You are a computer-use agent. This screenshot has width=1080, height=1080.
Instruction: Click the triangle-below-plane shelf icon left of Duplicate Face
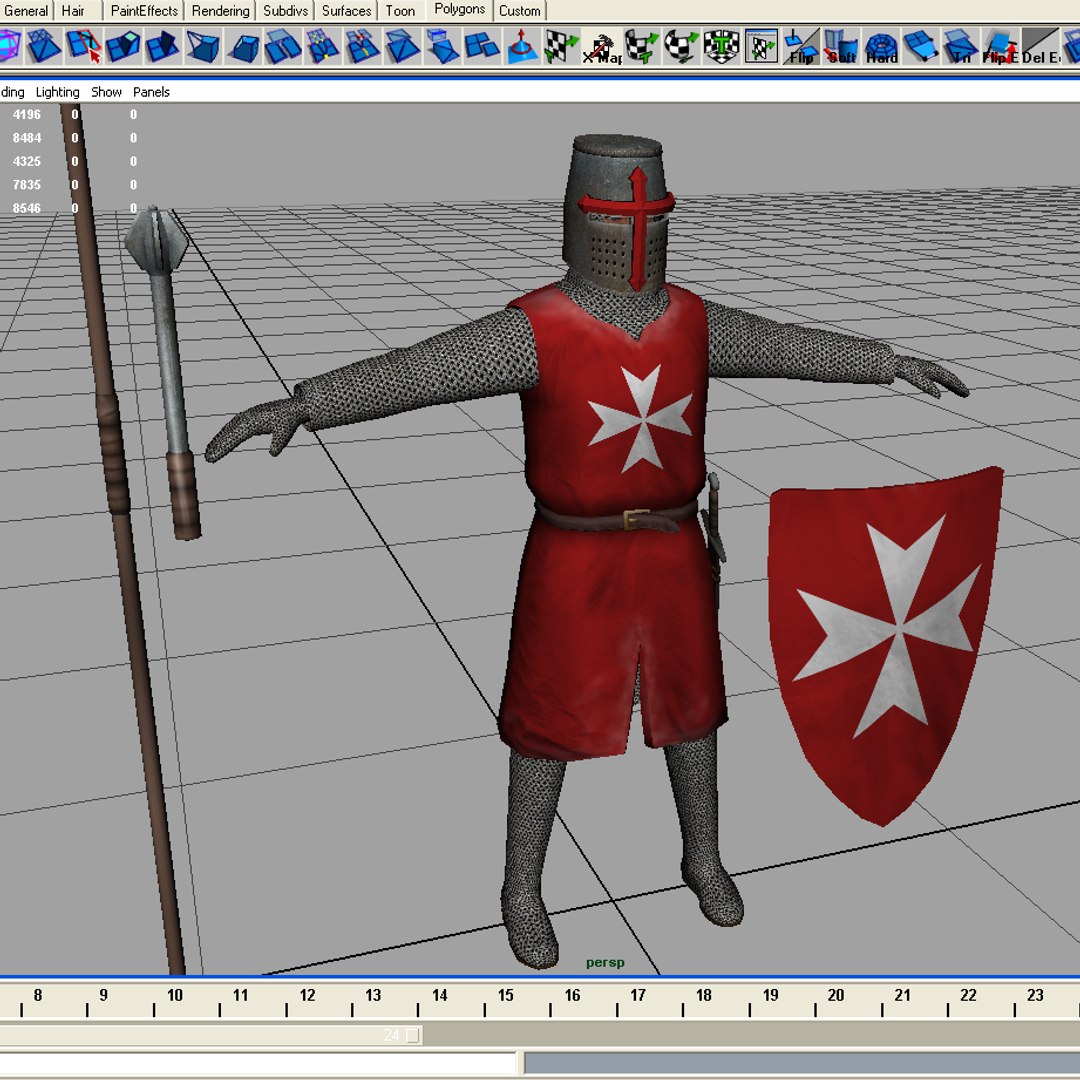[x=402, y=47]
